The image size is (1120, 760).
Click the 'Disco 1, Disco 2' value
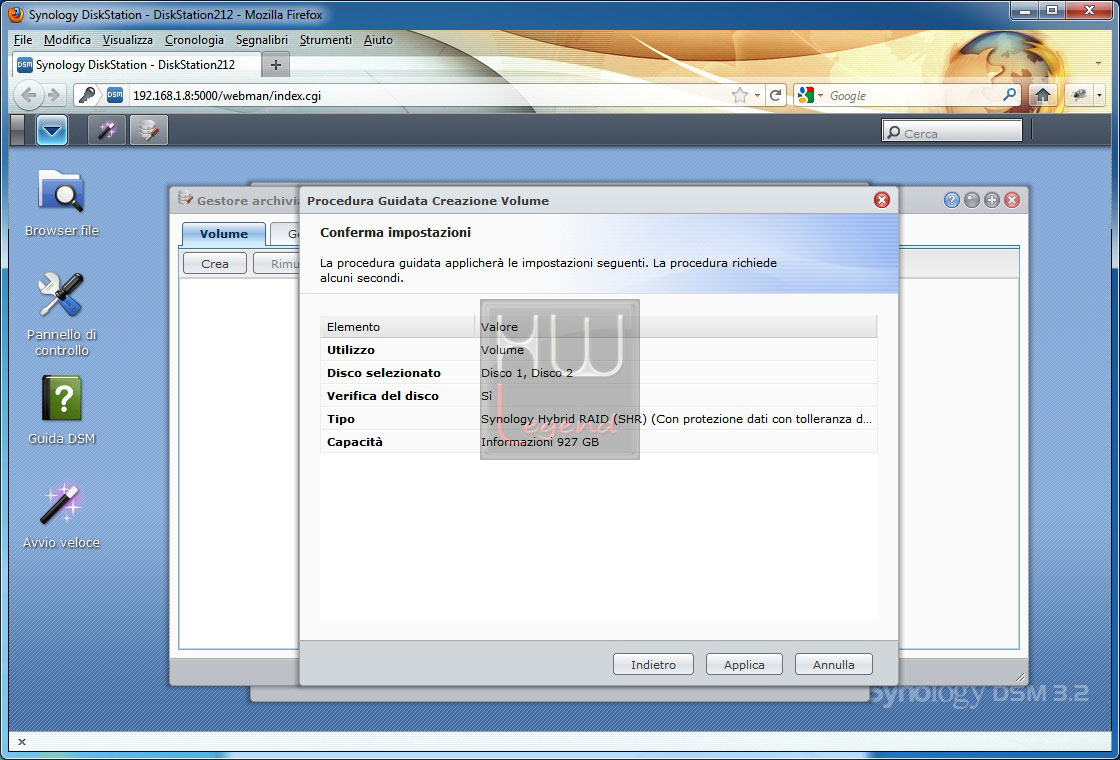527,373
